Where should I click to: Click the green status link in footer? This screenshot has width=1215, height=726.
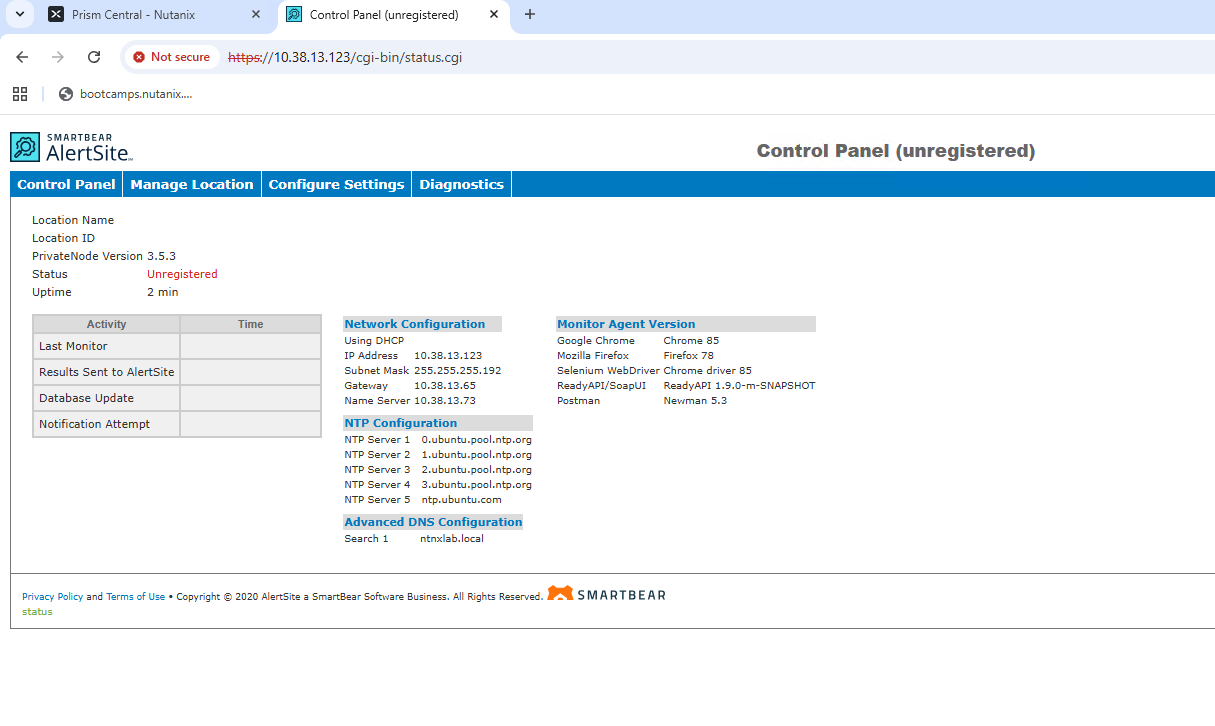pyautogui.click(x=37, y=612)
